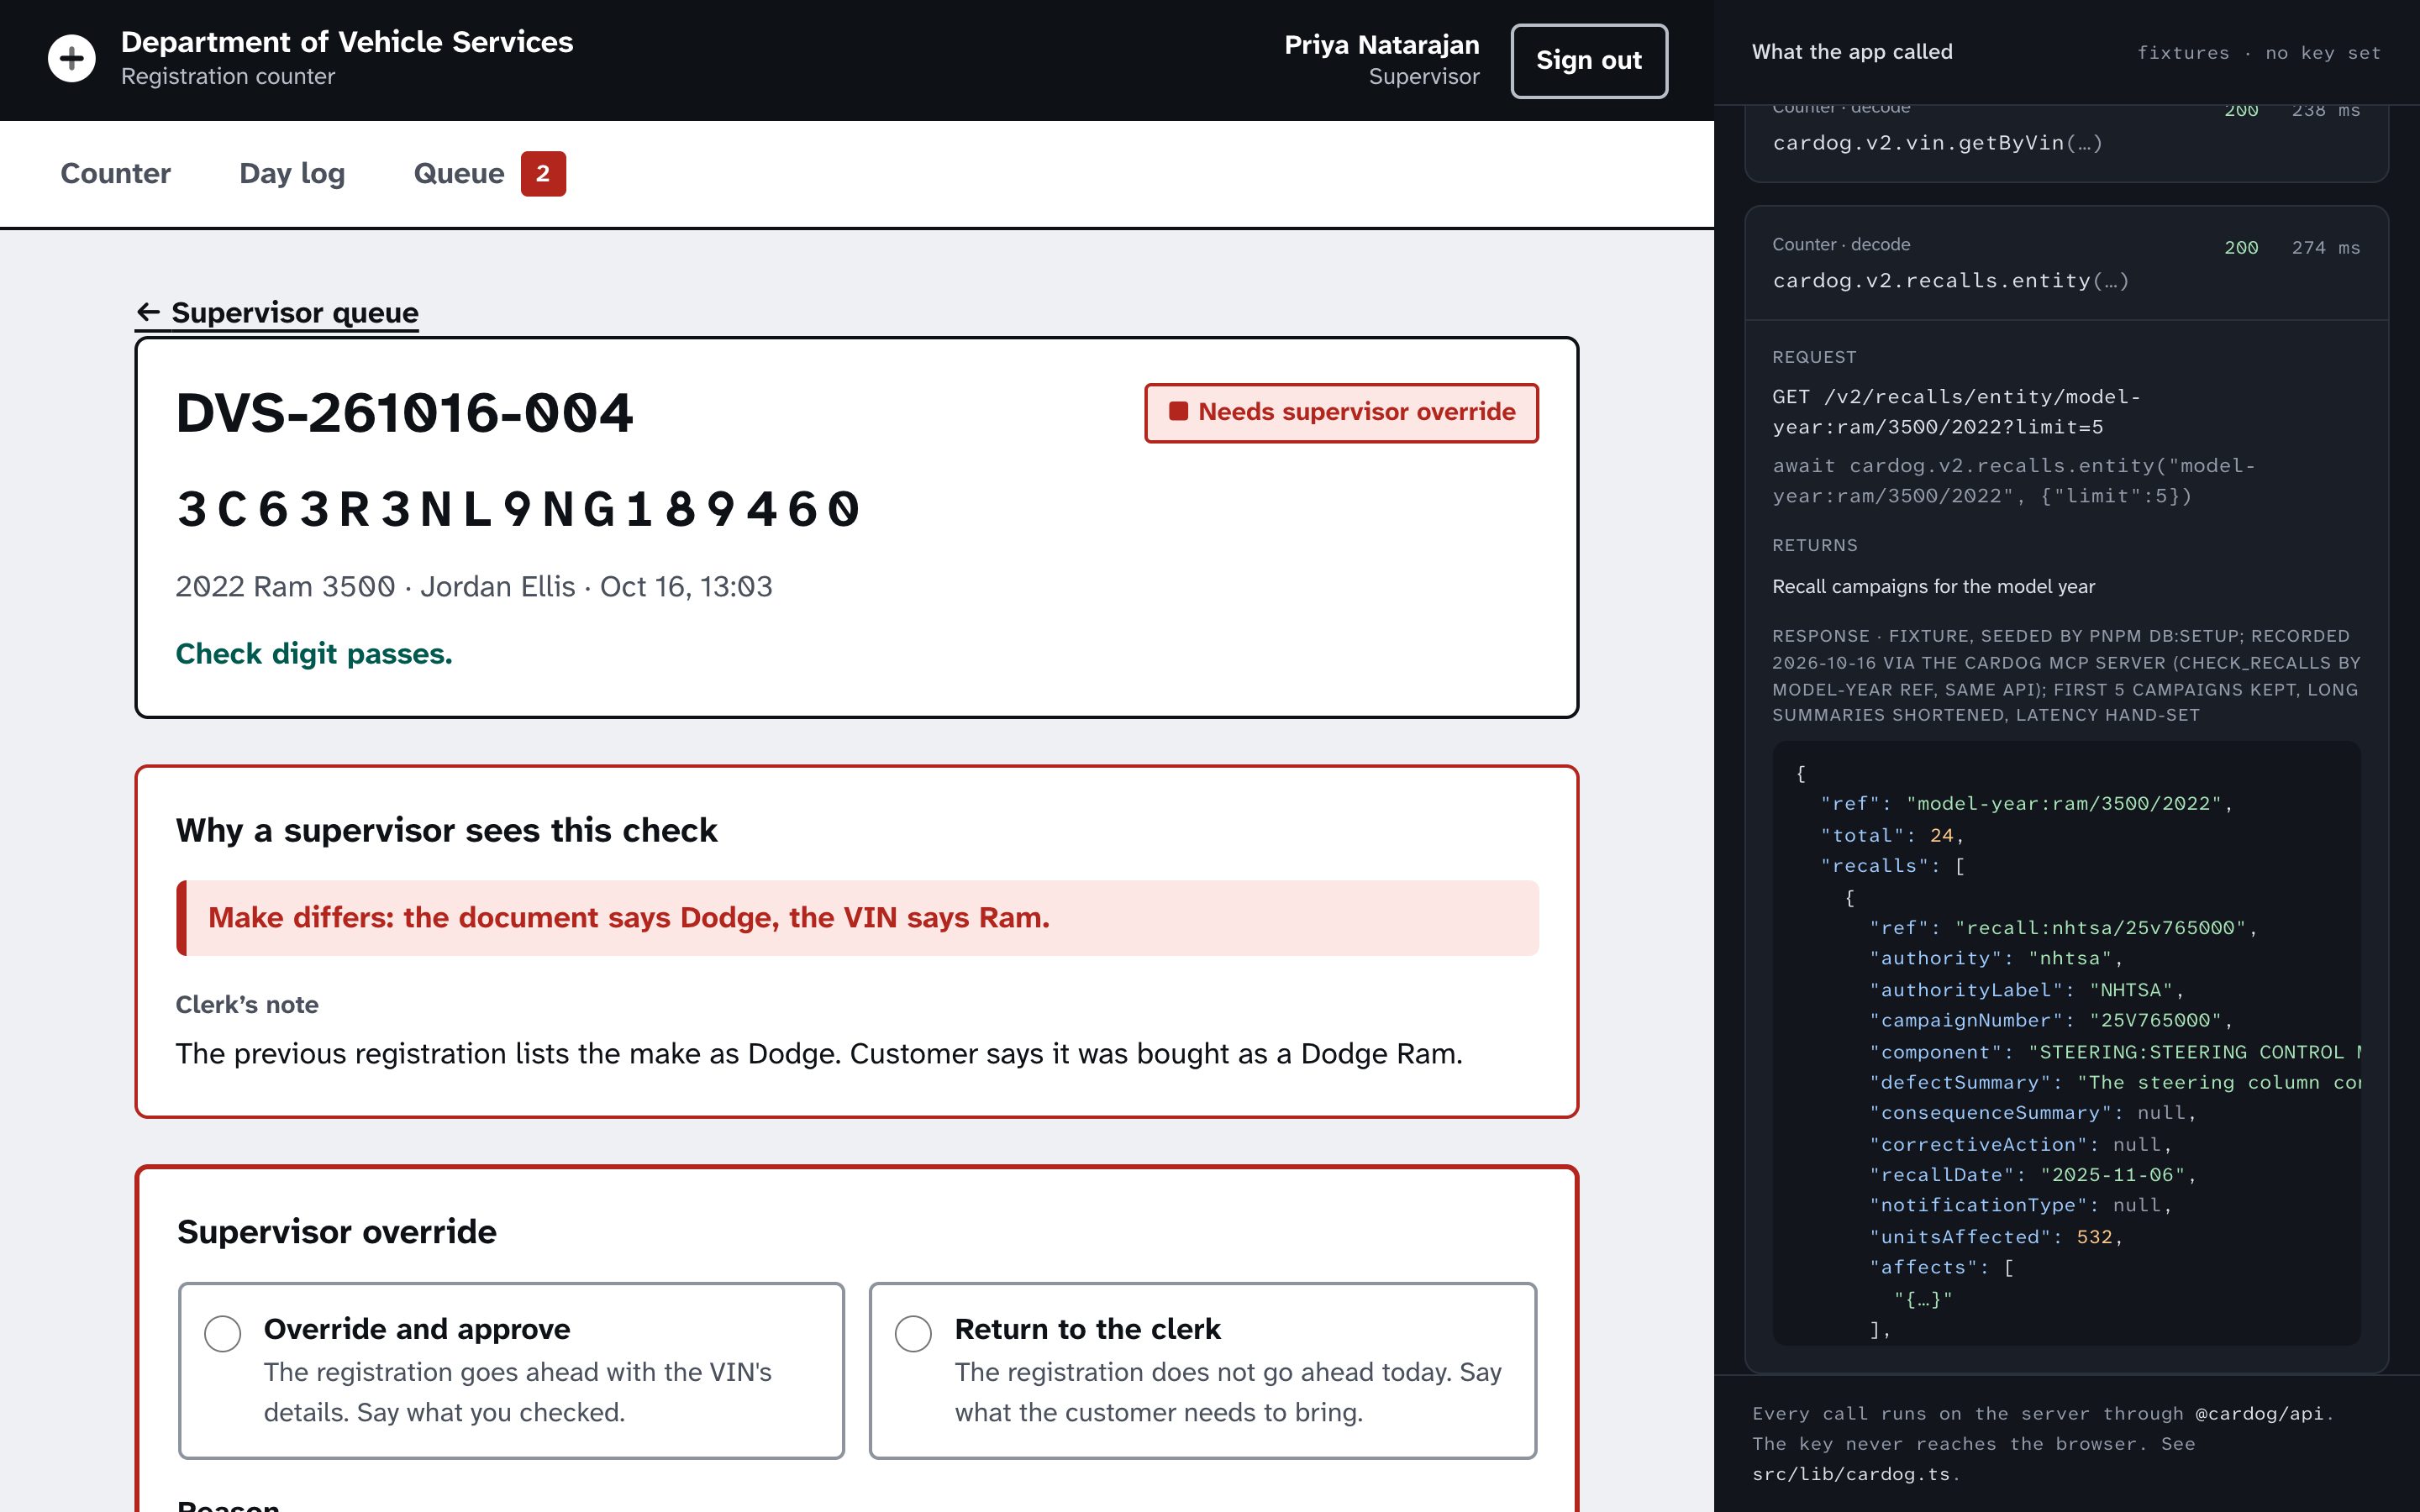The image size is (2420, 1512).
Task: Click the back arrow beside Supervisor queue
Action: coord(148,312)
